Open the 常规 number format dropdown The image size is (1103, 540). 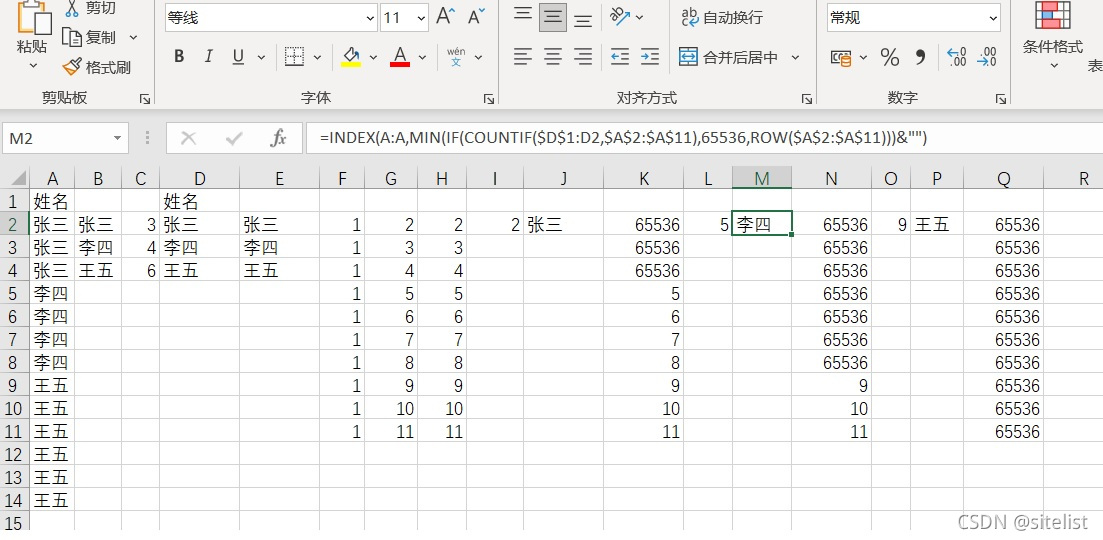point(992,18)
